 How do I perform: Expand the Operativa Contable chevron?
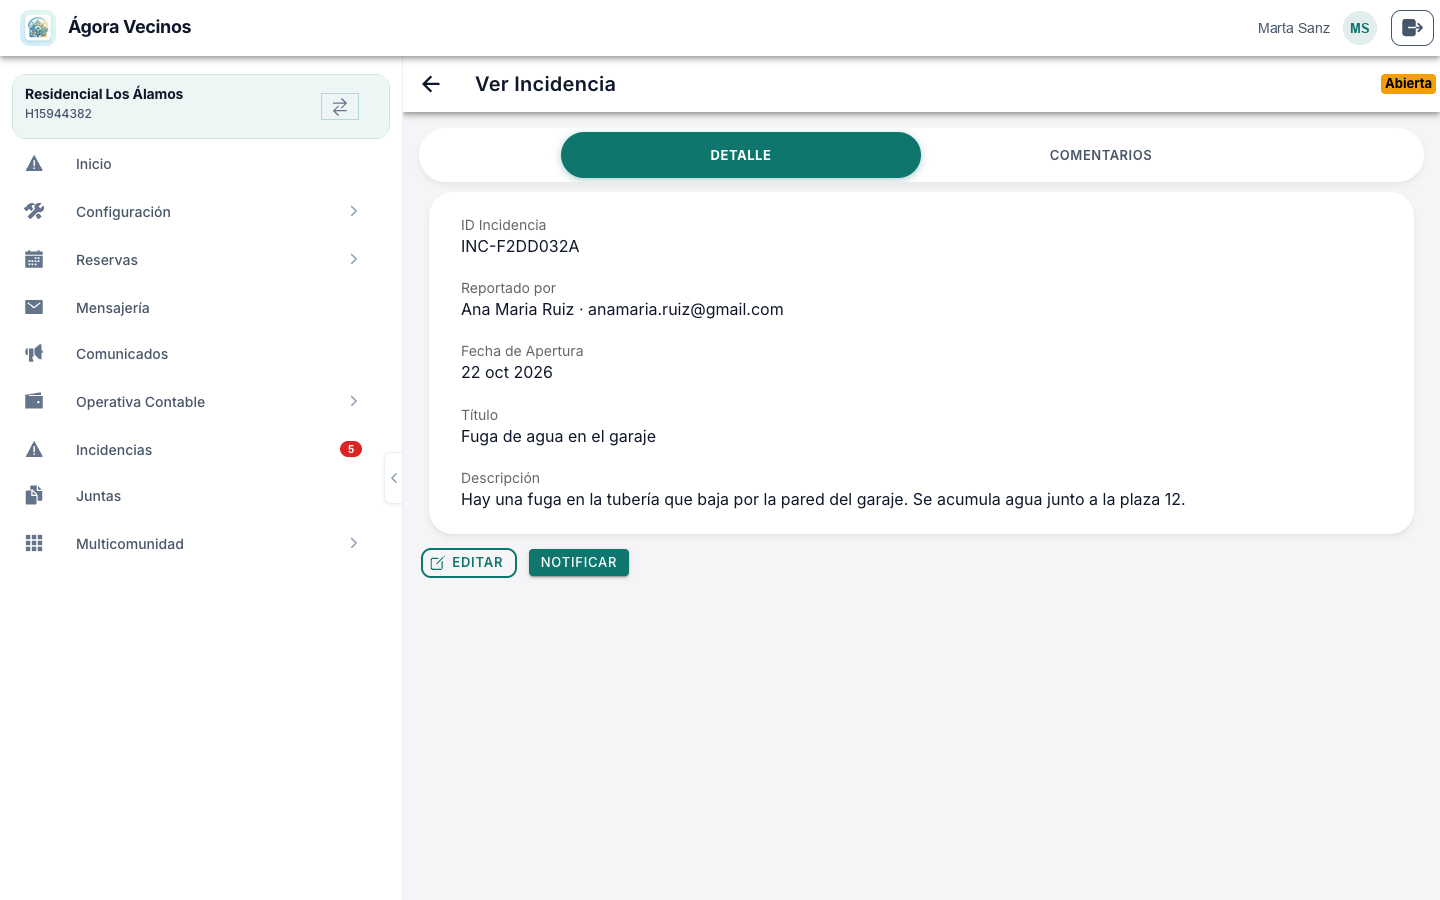pos(353,401)
